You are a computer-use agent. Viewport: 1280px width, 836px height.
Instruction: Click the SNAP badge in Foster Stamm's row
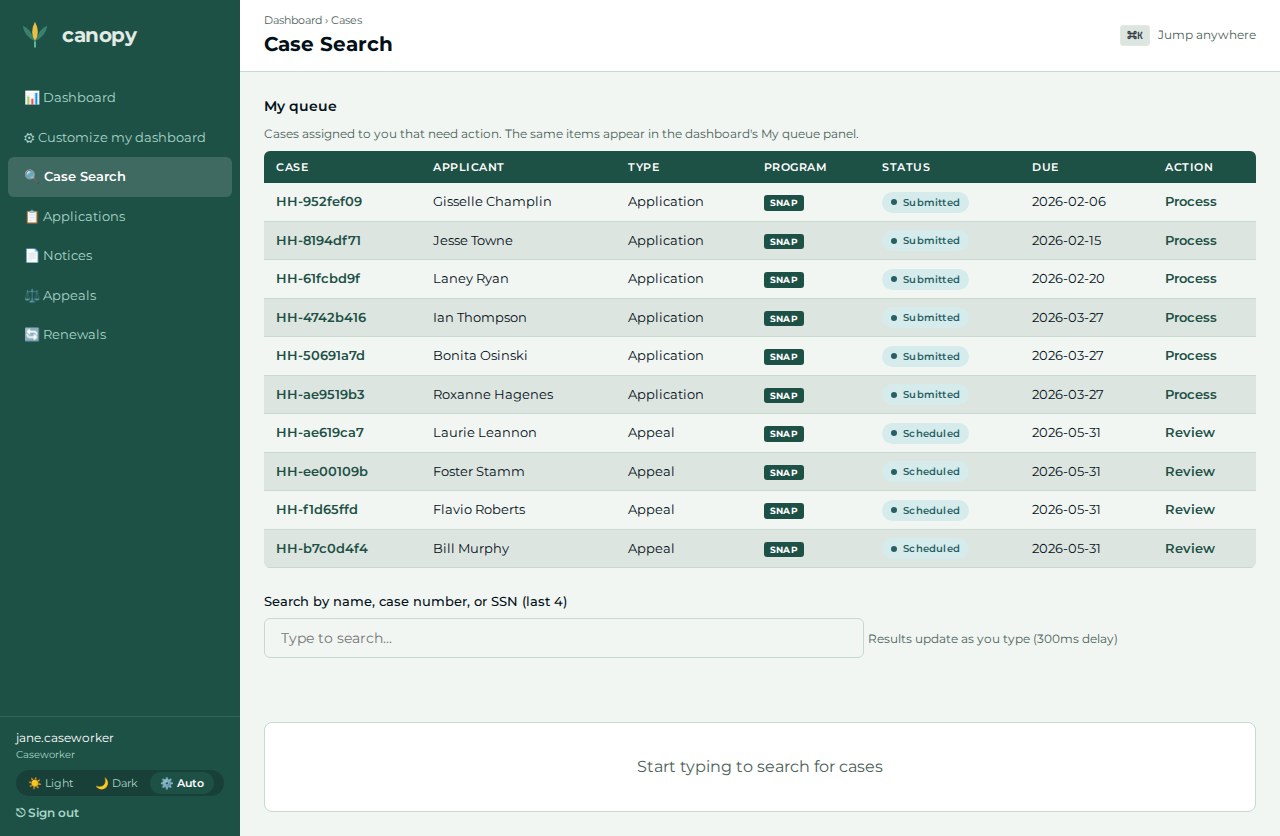tap(784, 473)
